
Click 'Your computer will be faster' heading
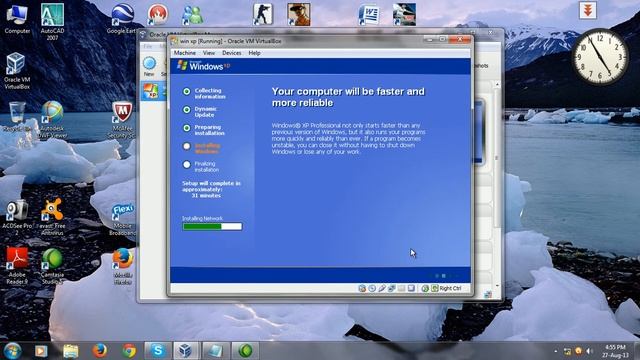pyautogui.click(x=348, y=97)
